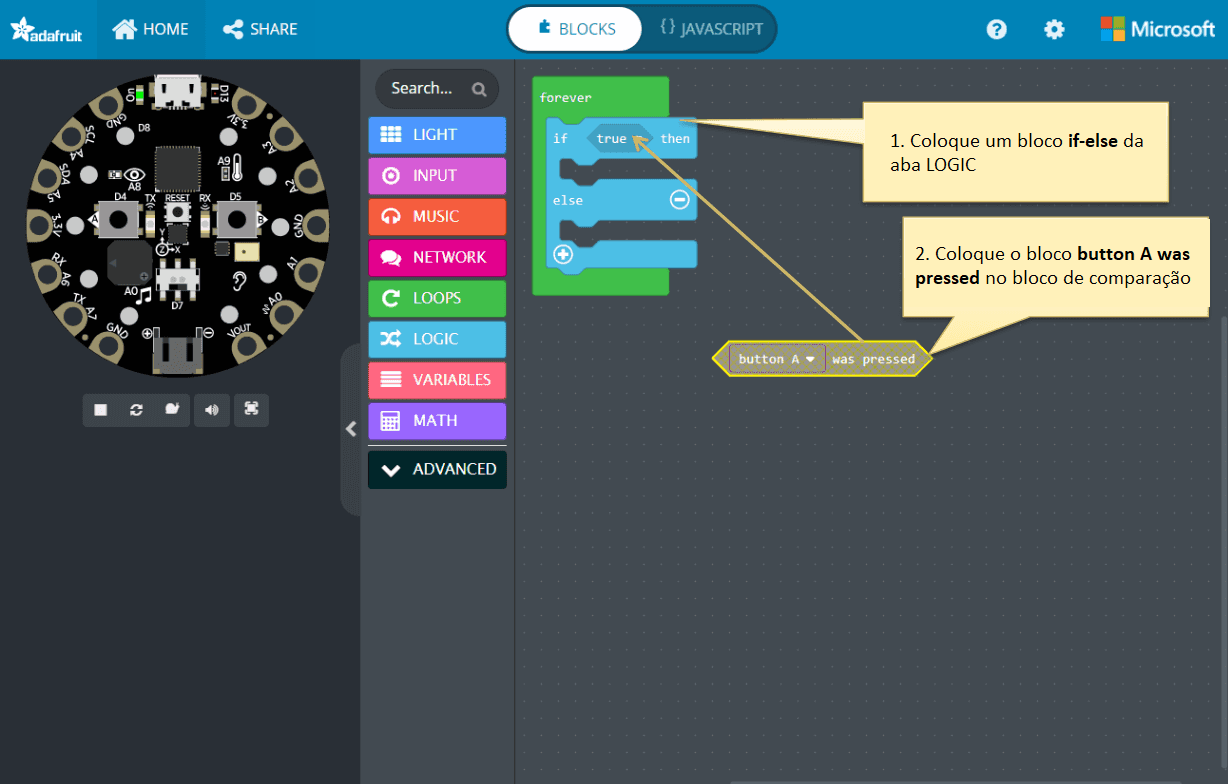This screenshot has height=784, width=1228.
Task: Open the LOGIC blocks category
Action: click(x=437, y=339)
